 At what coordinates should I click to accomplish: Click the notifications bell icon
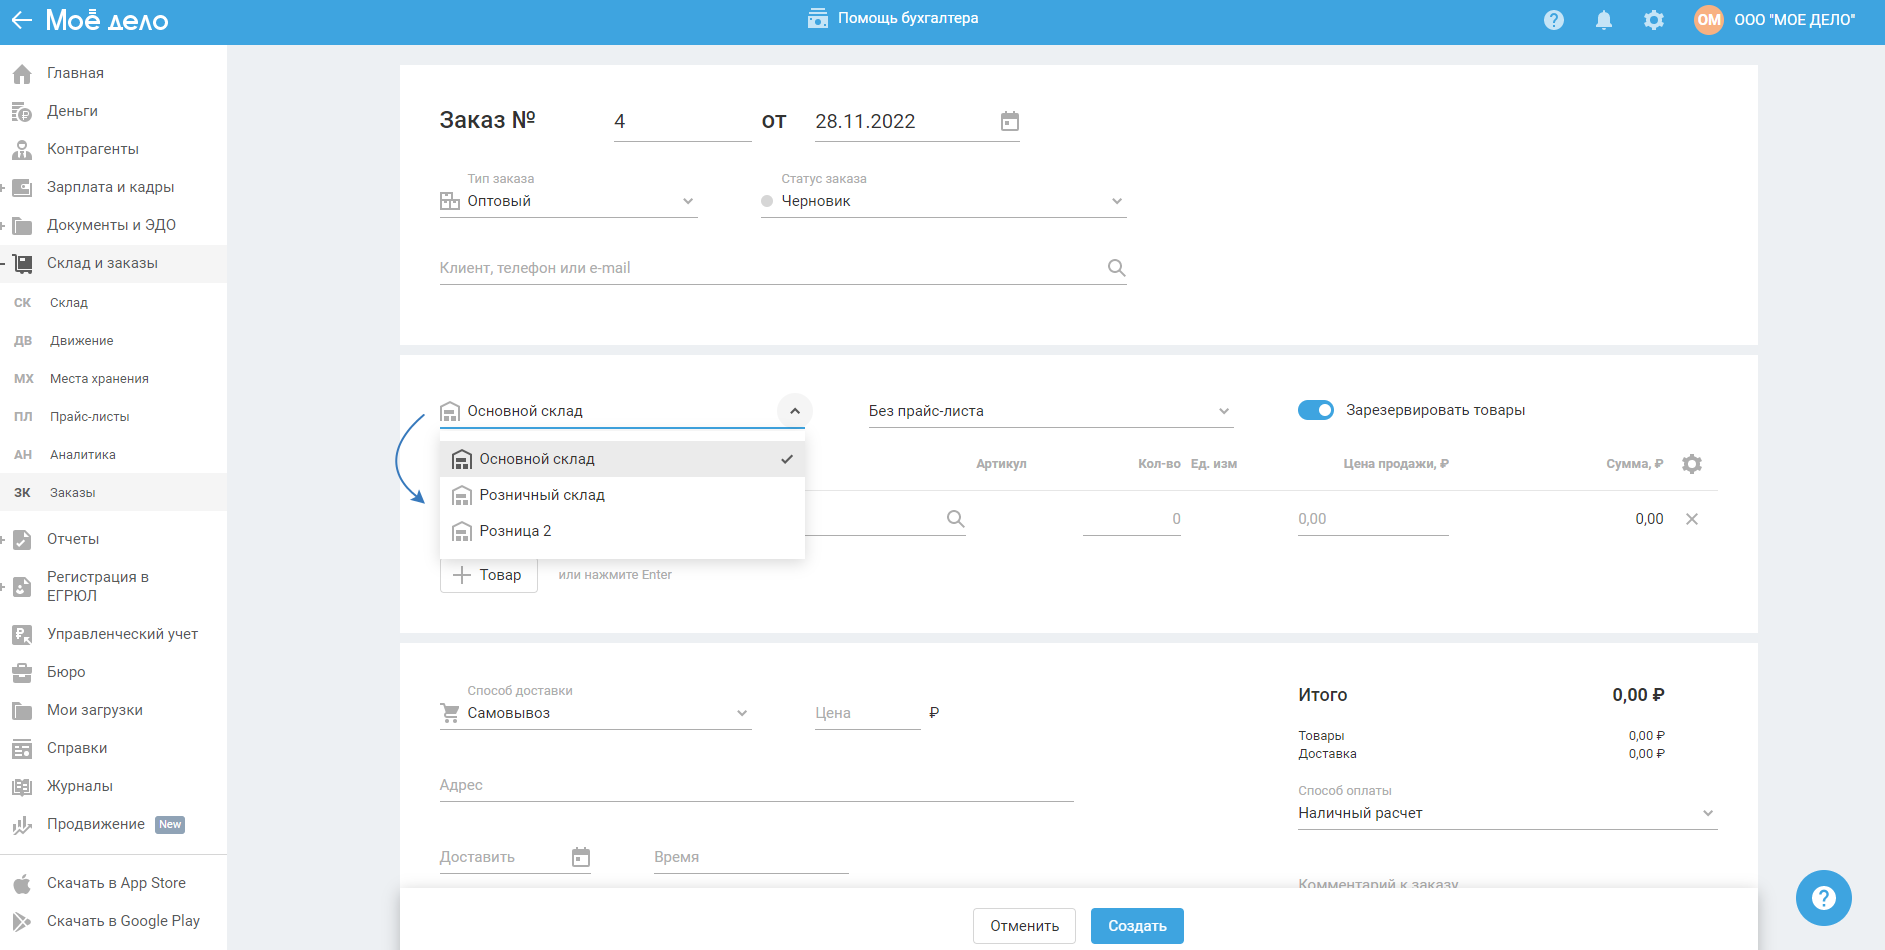coord(1603,20)
